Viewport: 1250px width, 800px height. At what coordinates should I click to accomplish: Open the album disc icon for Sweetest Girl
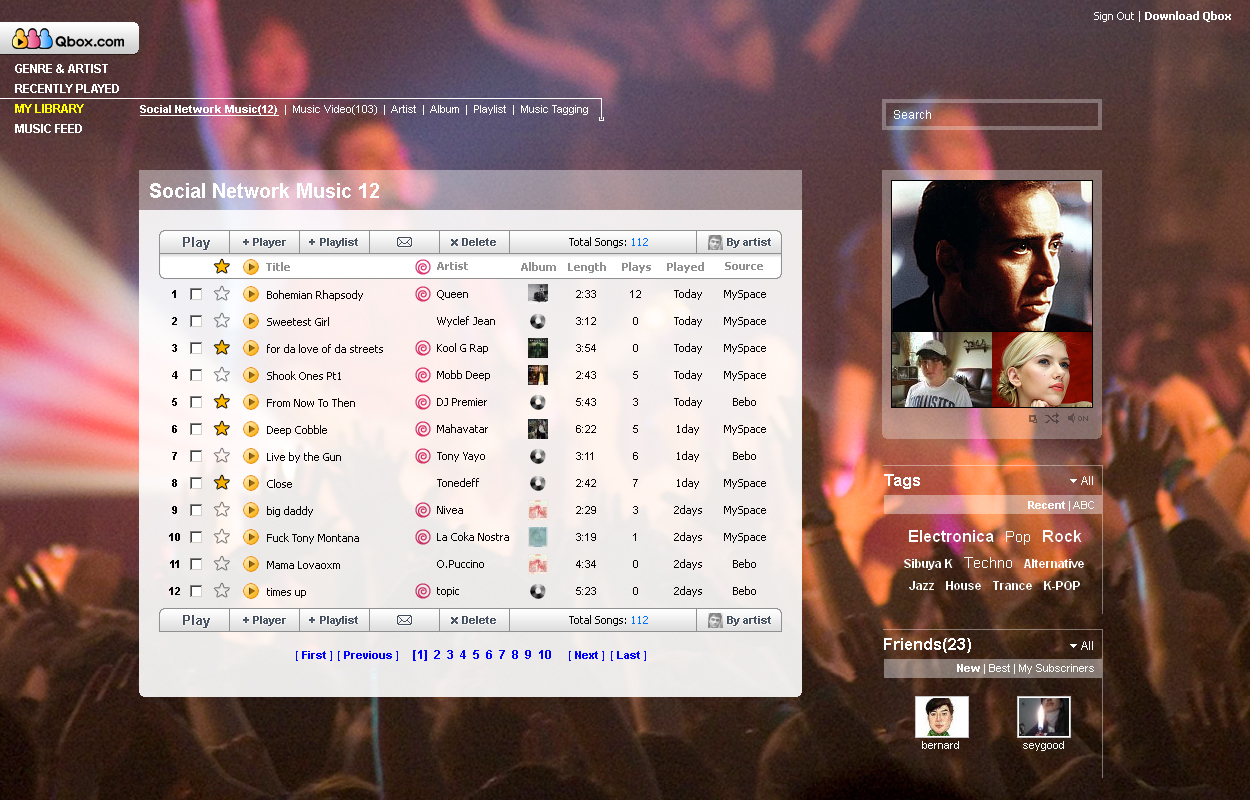(x=538, y=321)
